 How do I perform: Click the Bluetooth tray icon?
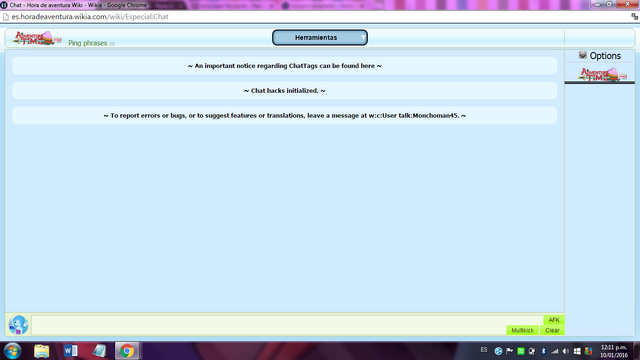(x=543, y=351)
